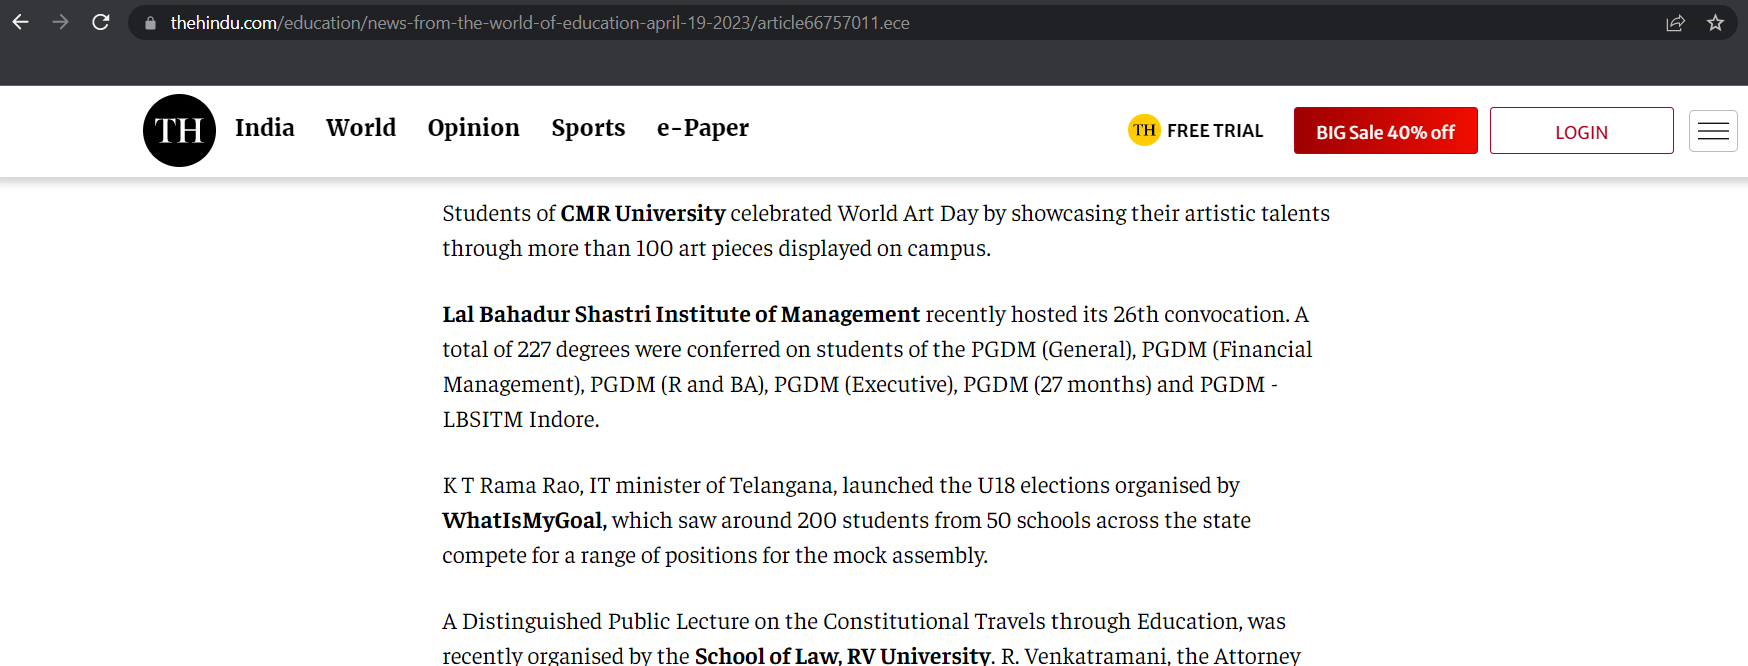Click the CMR University bold text
Viewport: 1748px width, 666px height.
point(642,214)
